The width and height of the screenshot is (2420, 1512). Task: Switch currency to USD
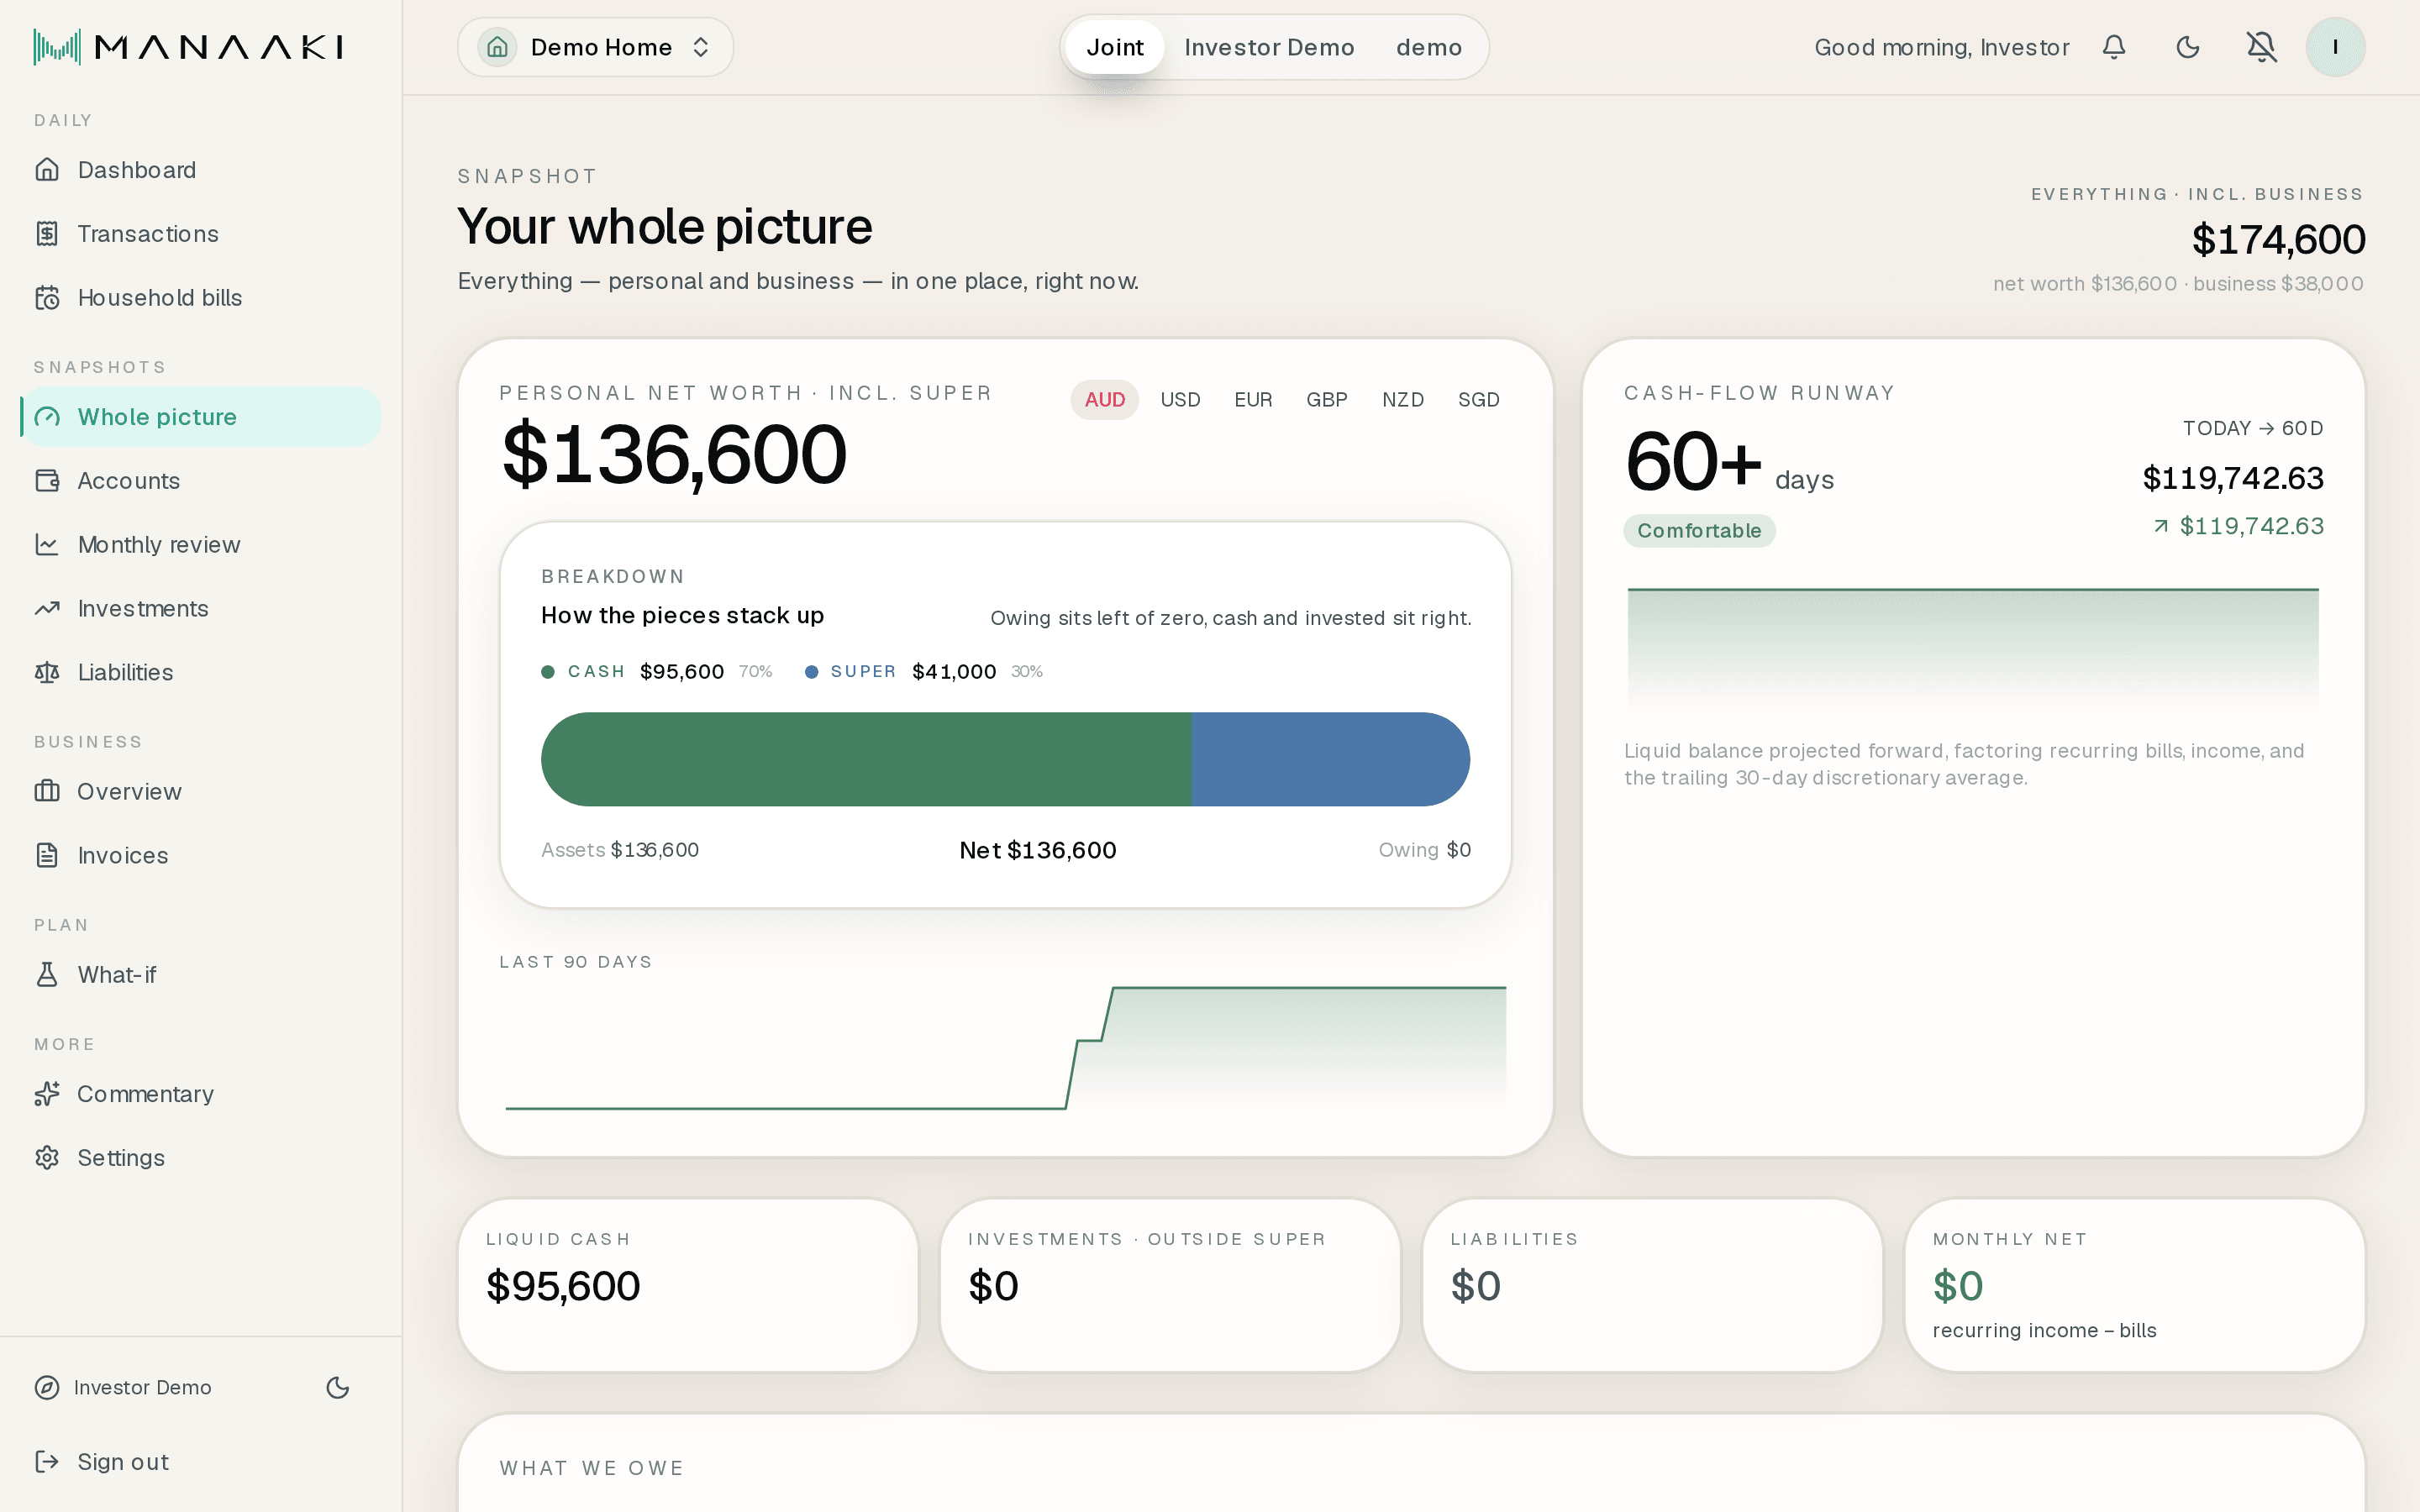point(1180,400)
